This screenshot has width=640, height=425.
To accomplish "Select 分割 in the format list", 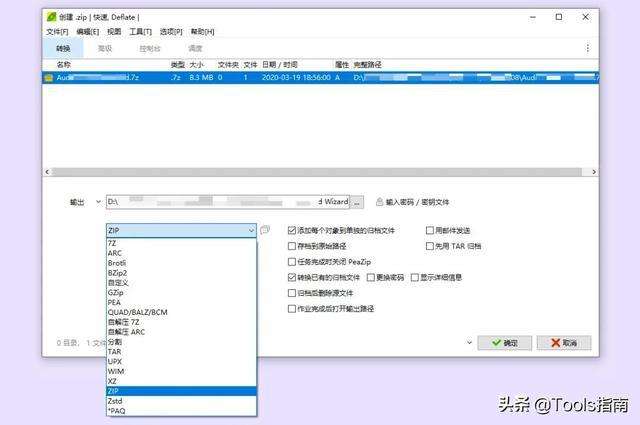I will 181,342.
